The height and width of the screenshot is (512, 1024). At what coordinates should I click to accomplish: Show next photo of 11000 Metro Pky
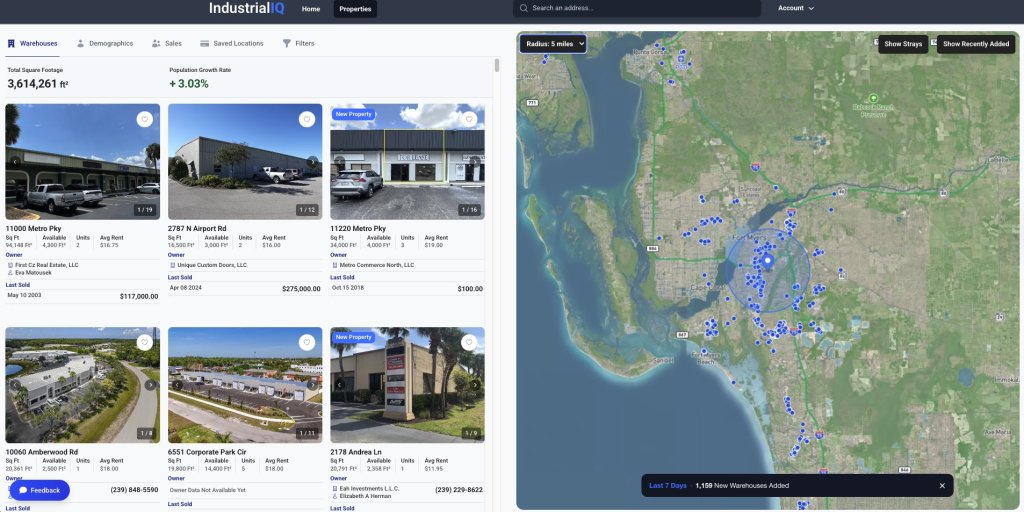(x=150, y=161)
